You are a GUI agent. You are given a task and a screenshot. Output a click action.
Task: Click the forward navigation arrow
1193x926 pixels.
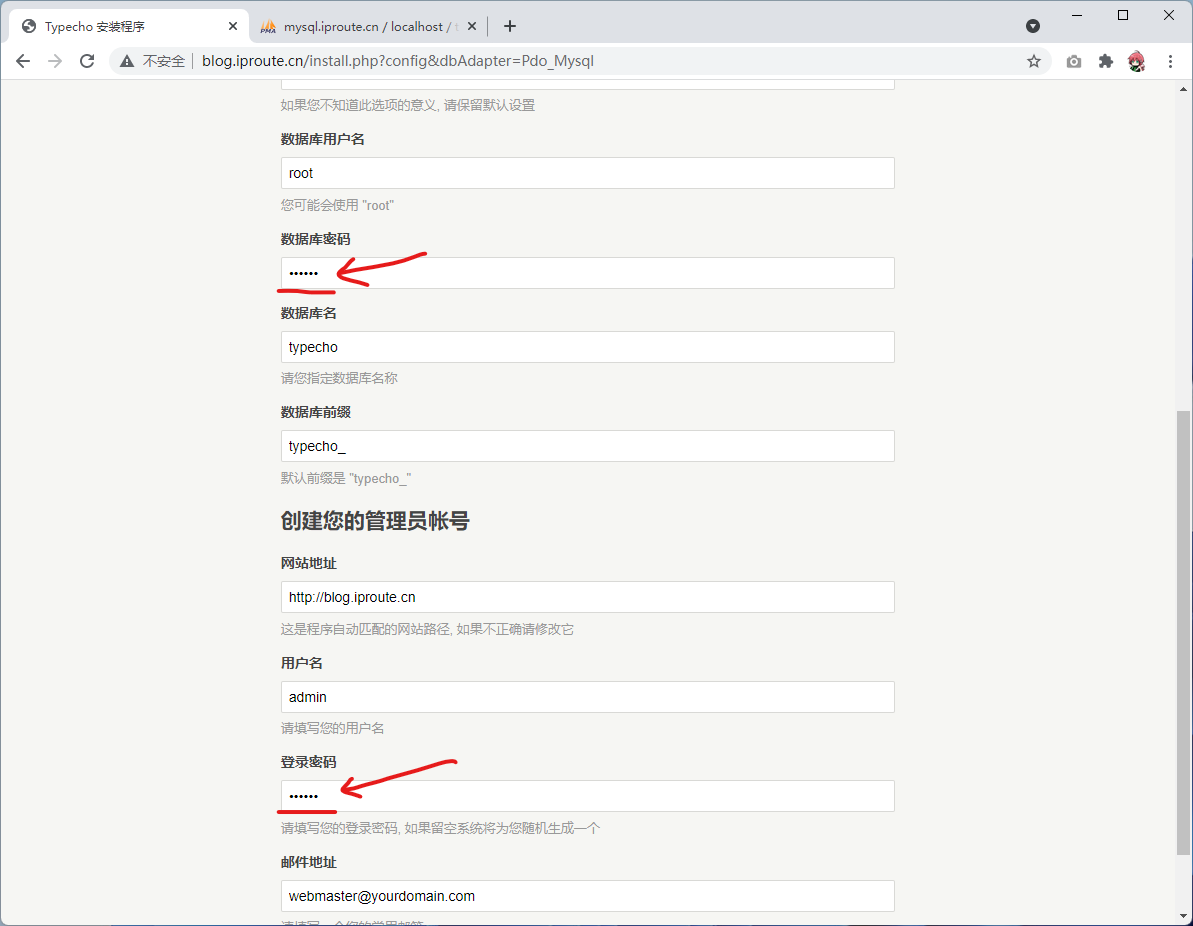pyautogui.click(x=55, y=61)
